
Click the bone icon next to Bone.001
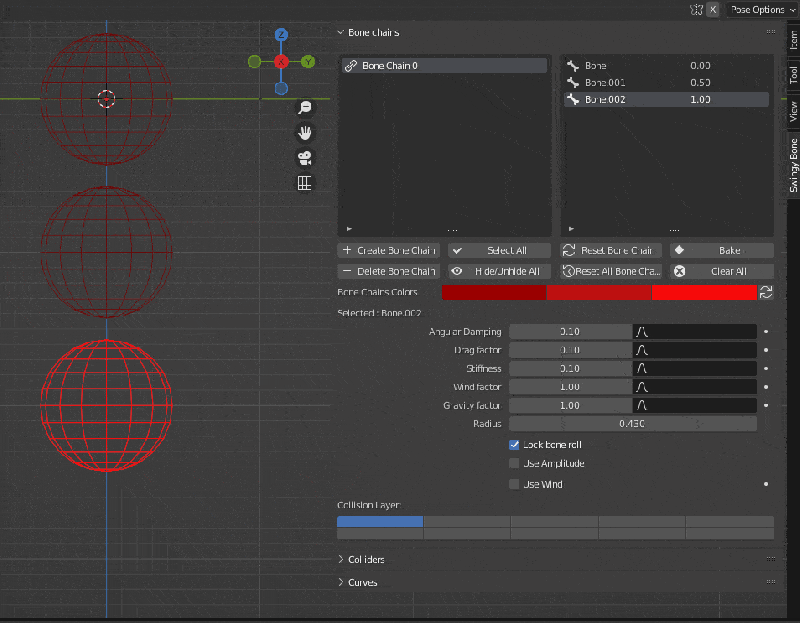[x=573, y=83]
